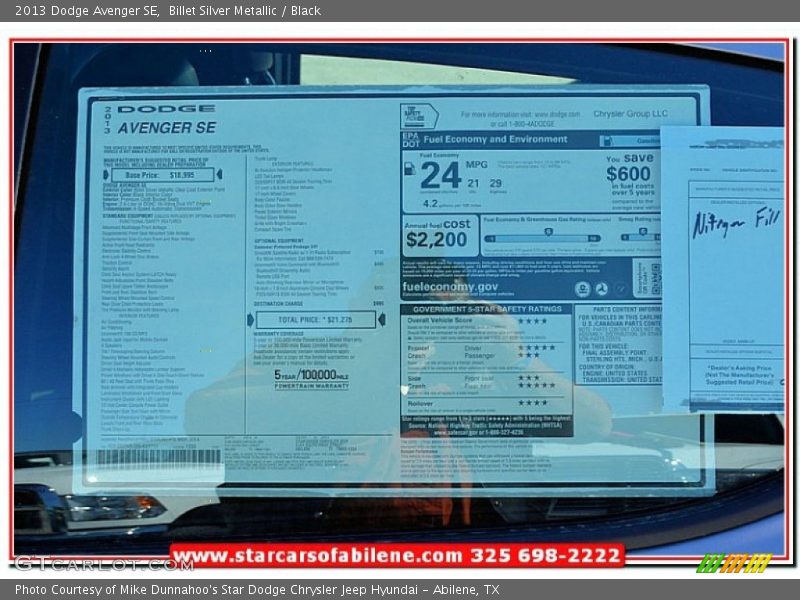Click the large '24' MPG figure

point(441,175)
